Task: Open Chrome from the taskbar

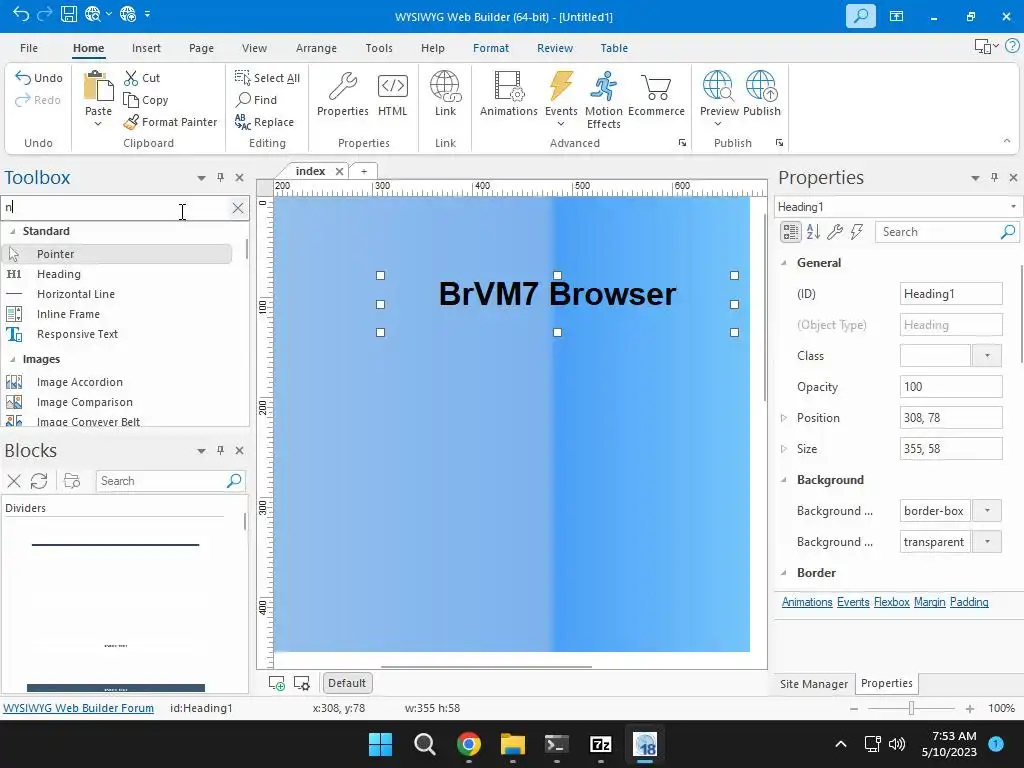Action: click(469, 744)
